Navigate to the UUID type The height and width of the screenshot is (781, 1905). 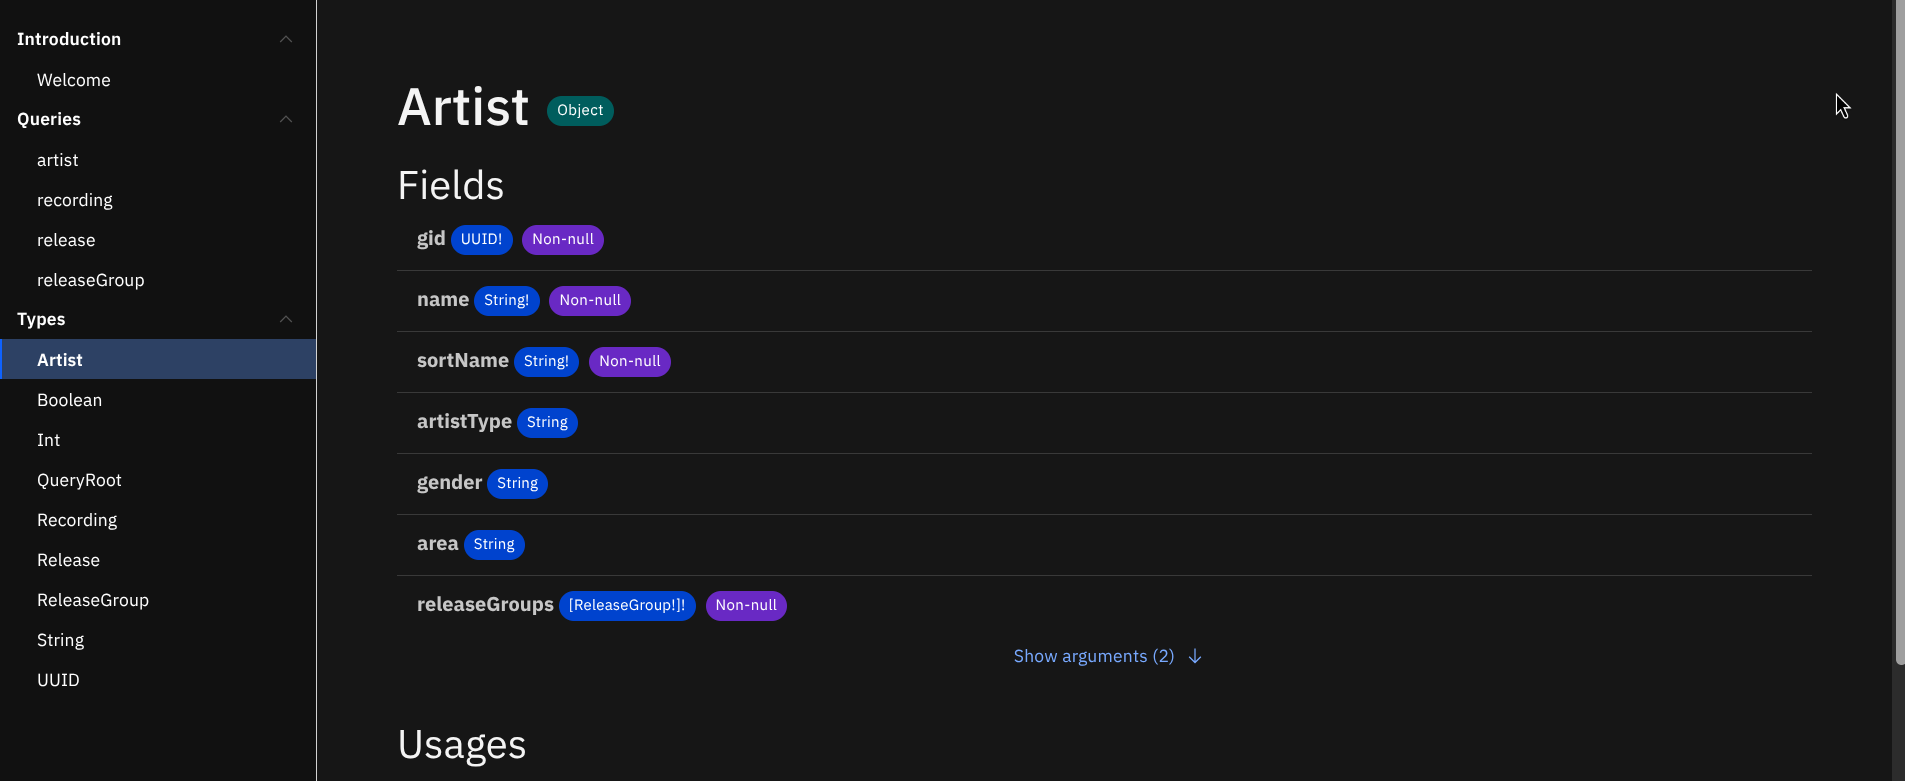pyautogui.click(x=58, y=680)
